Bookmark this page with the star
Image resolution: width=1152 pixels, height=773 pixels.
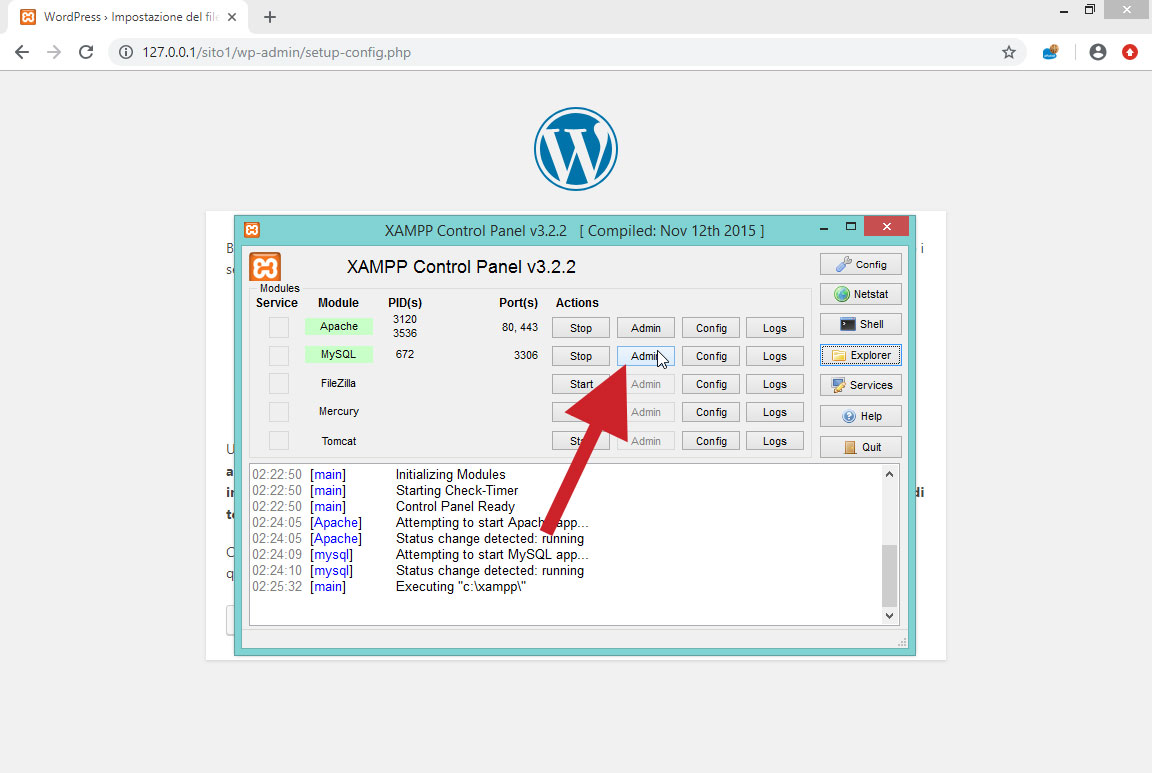tap(1009, 52)
